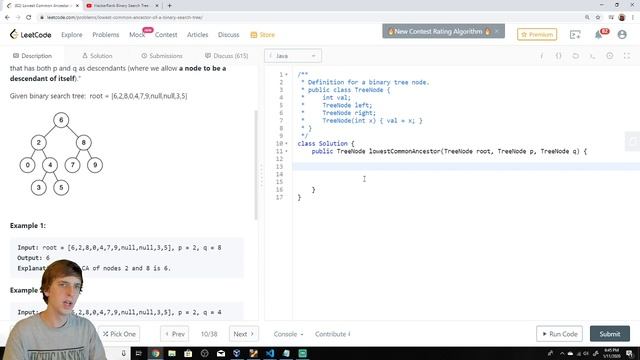The image size is (640, 360).
Task: Open the Action Center notifications icon
Action: 630,353
